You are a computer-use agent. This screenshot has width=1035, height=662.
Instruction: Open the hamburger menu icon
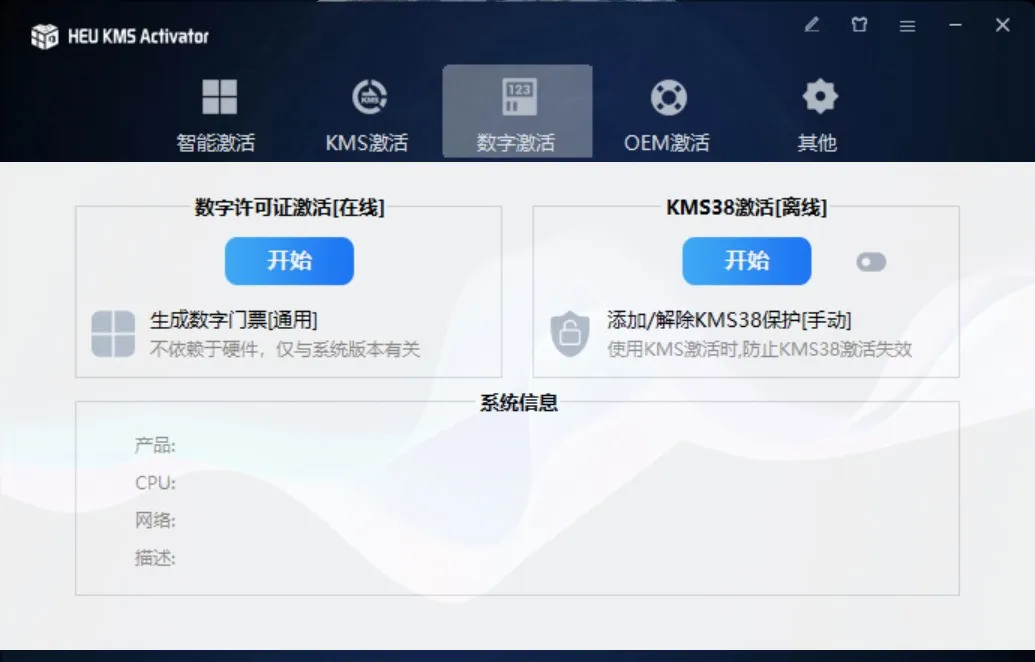tap(908, 26)
